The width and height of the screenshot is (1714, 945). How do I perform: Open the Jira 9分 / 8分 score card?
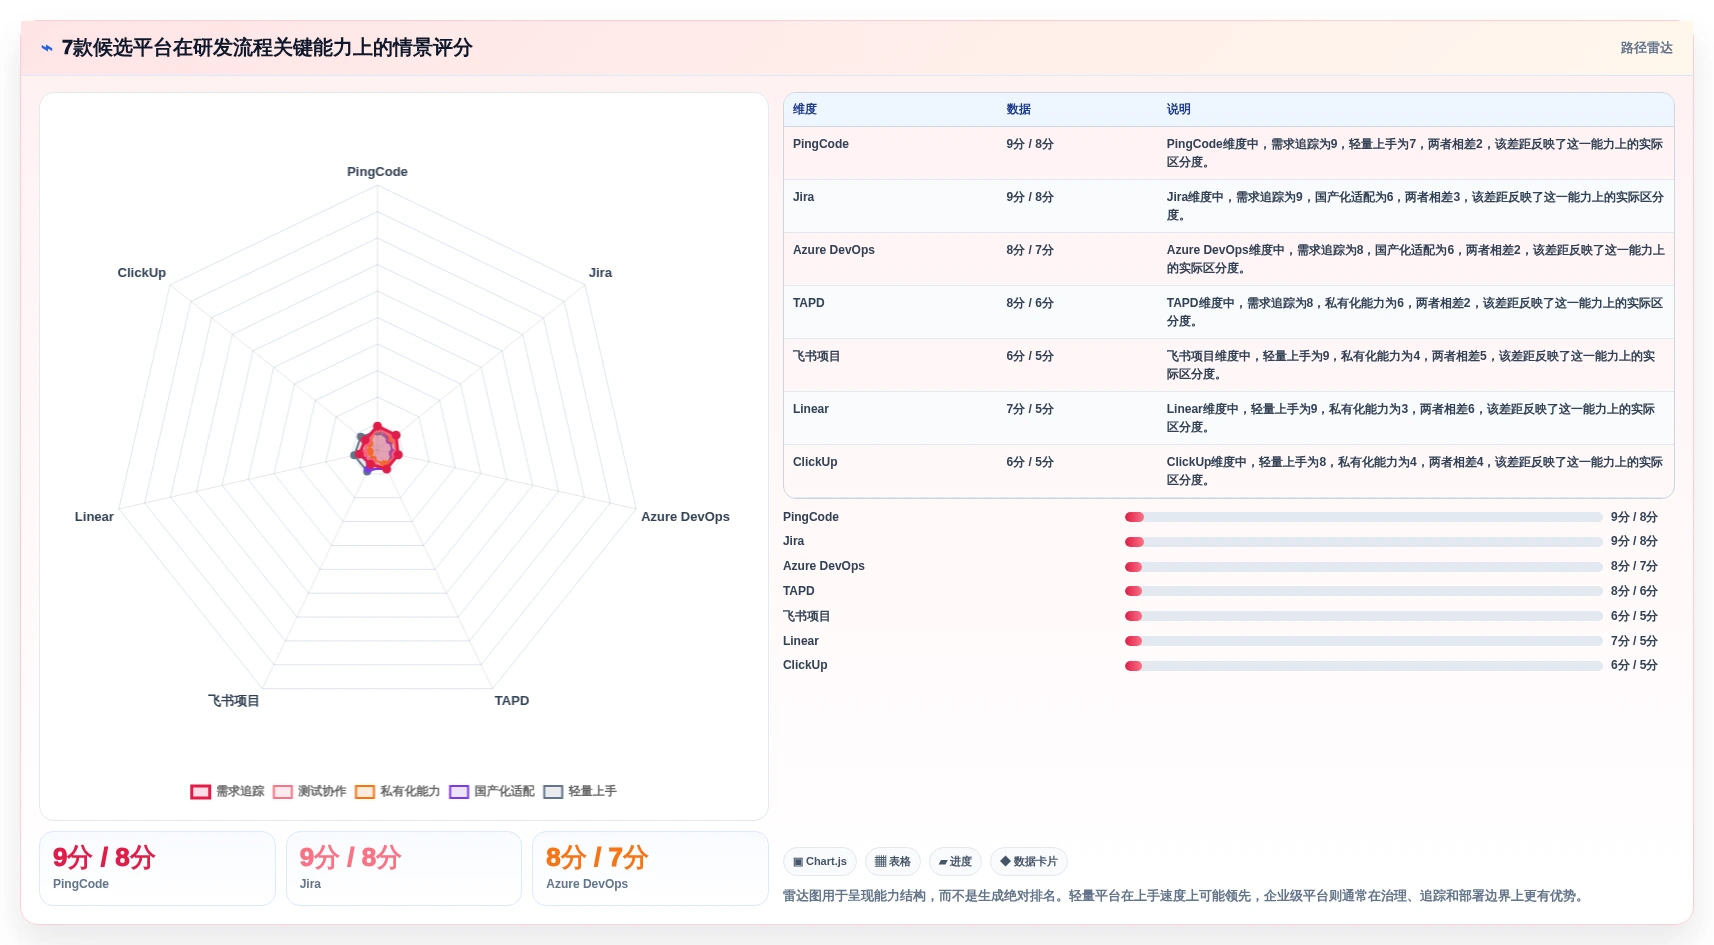point(404,868)
